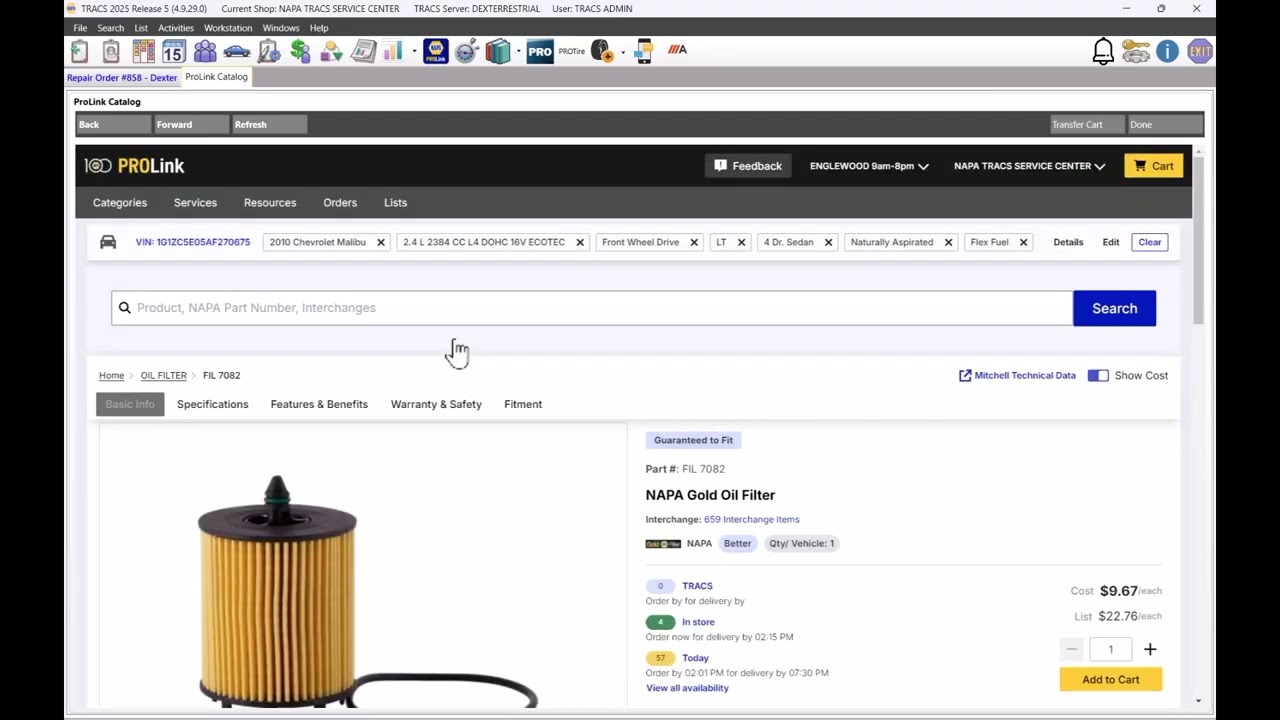
Task: Open Mitchell Technical Data link
Action: [1017, 375]
